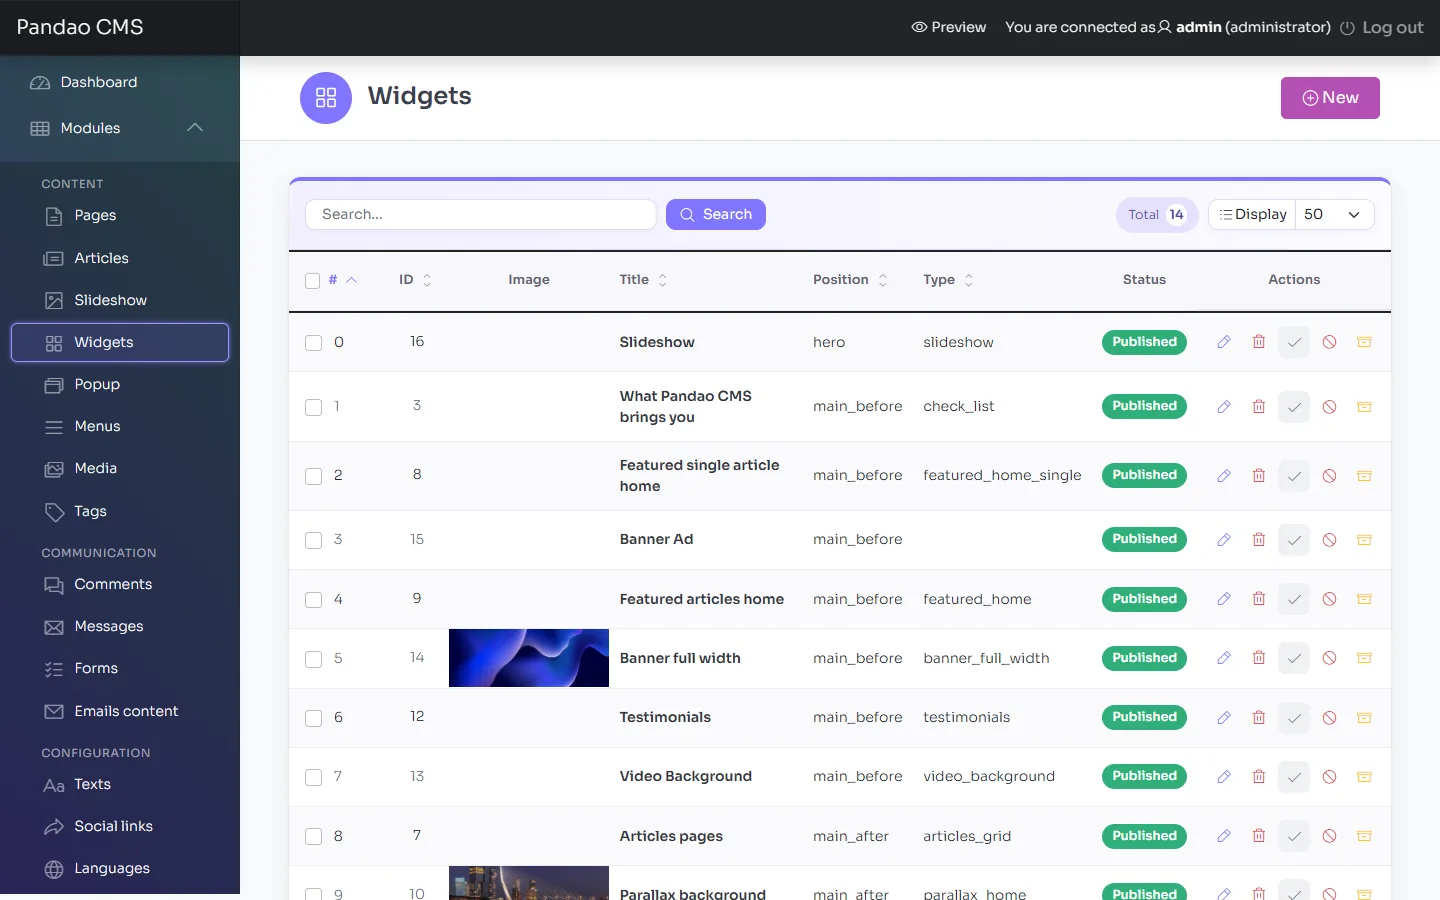Archive the Video Background widget

click(x=1364, y=777)
